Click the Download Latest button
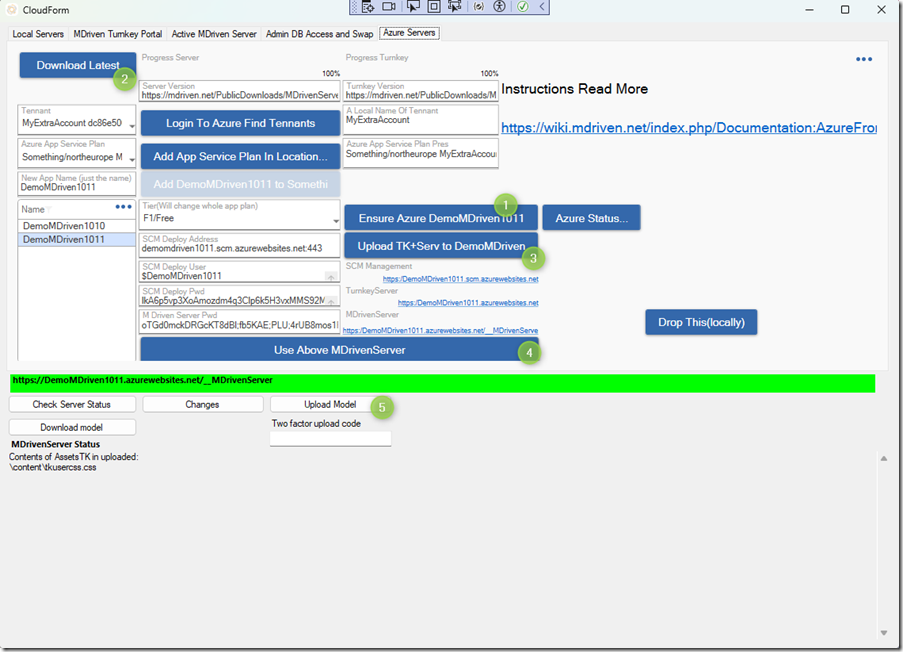The height and width of the screenshot is (652, 903). [78, 65]
